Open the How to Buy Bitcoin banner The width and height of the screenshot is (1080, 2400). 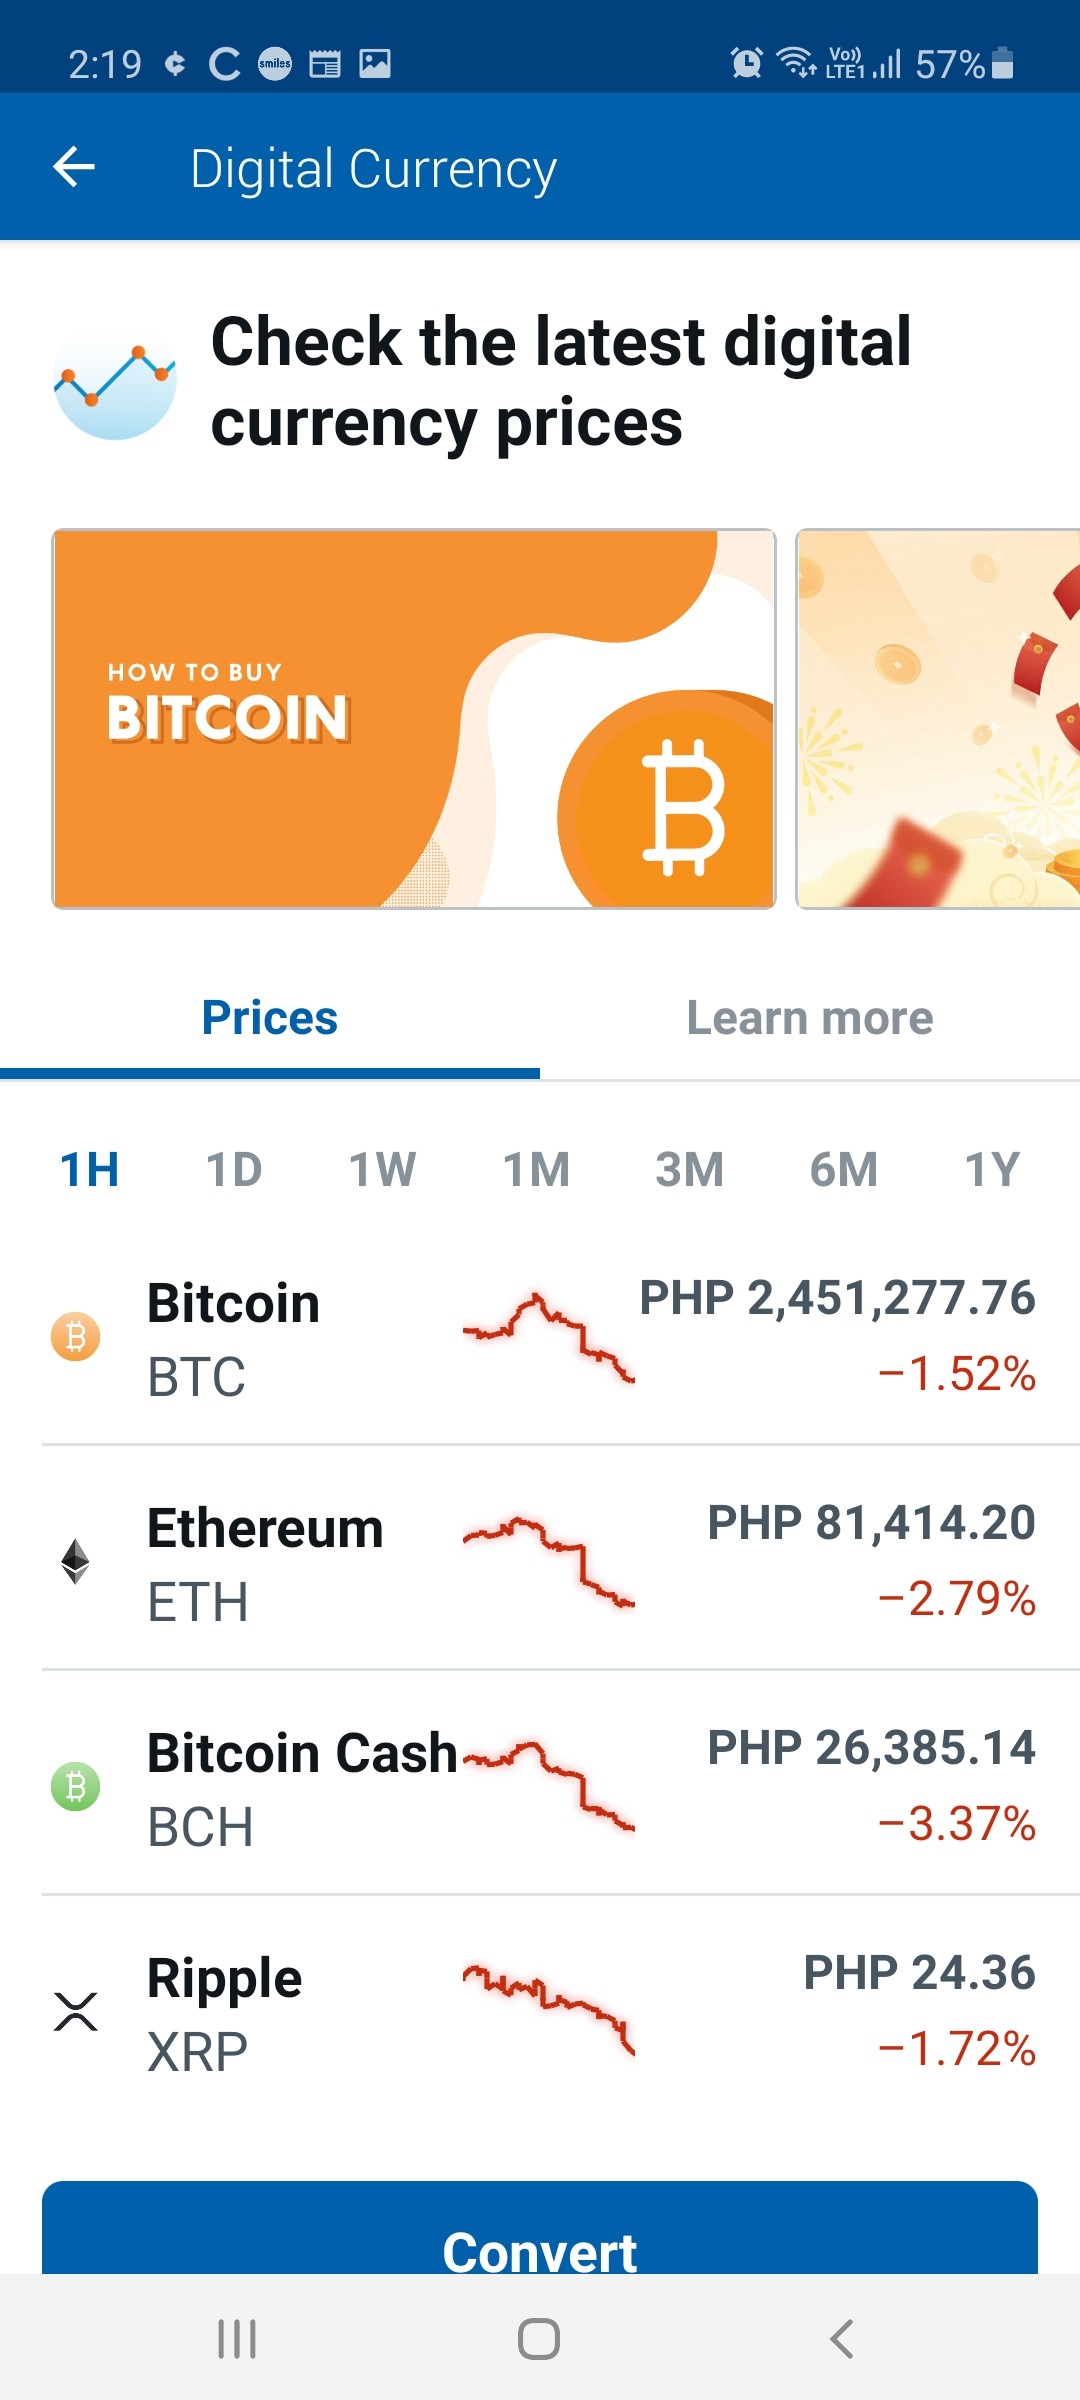[414, 719]
